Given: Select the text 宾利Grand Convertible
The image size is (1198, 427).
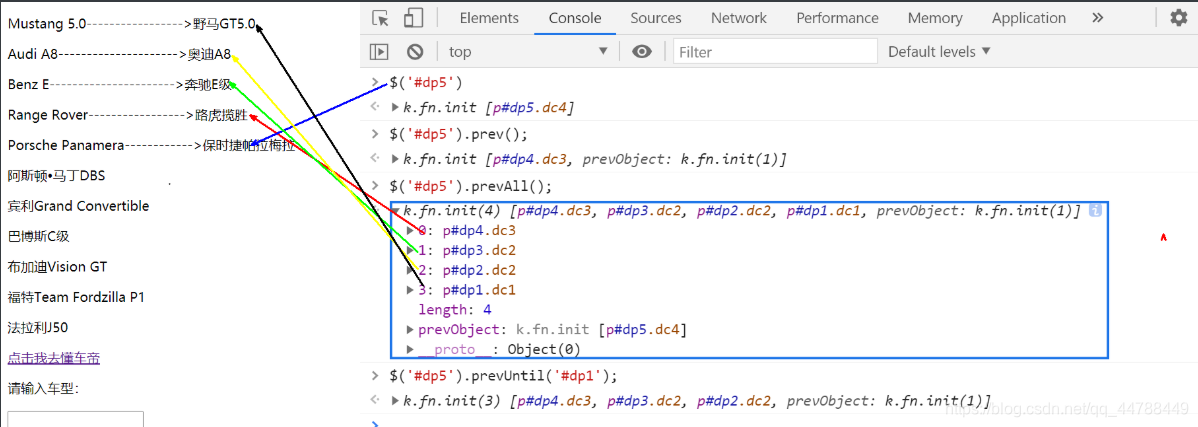Looking at the screenshot, I should [x=79, y=206].
